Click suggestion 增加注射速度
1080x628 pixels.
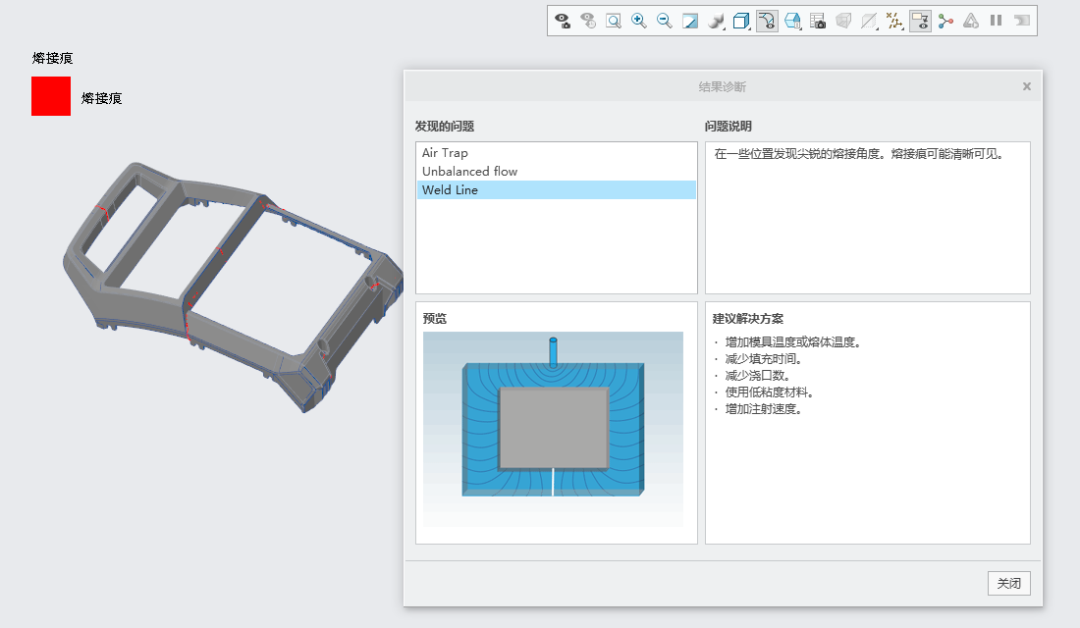[x=763, y=409]
